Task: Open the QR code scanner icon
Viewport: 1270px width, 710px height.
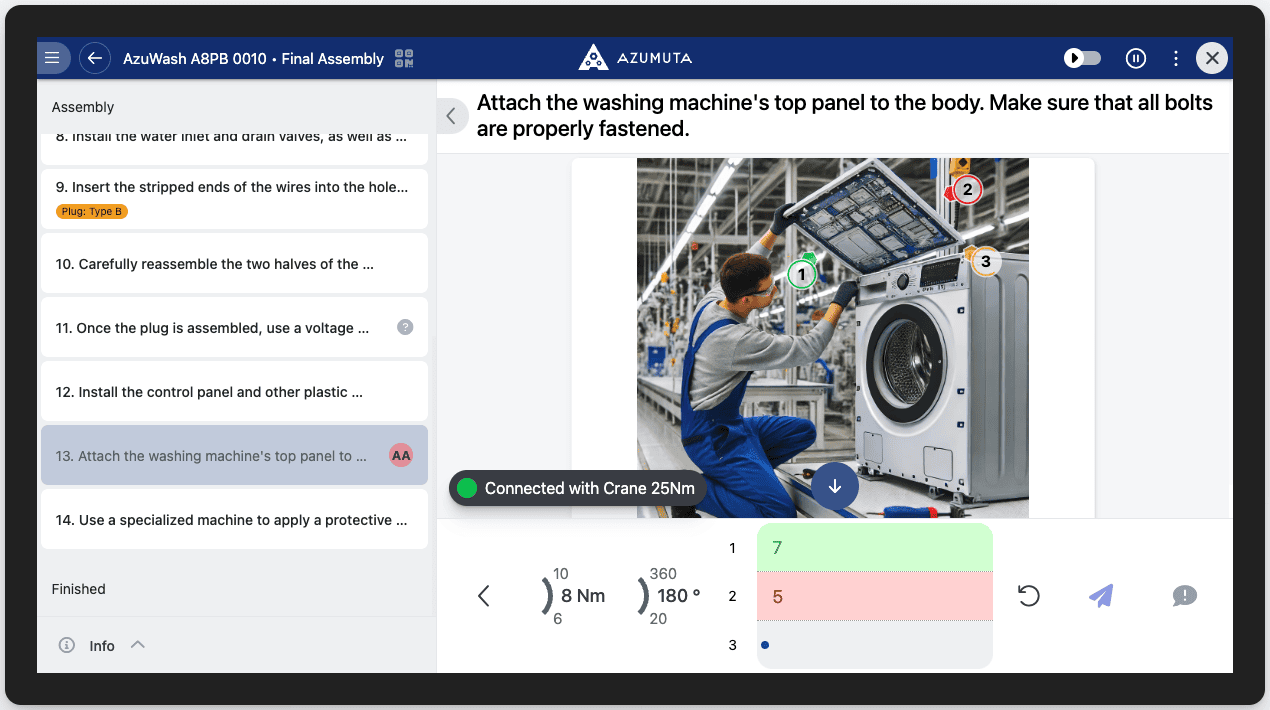Action: (x=404, y=58)
